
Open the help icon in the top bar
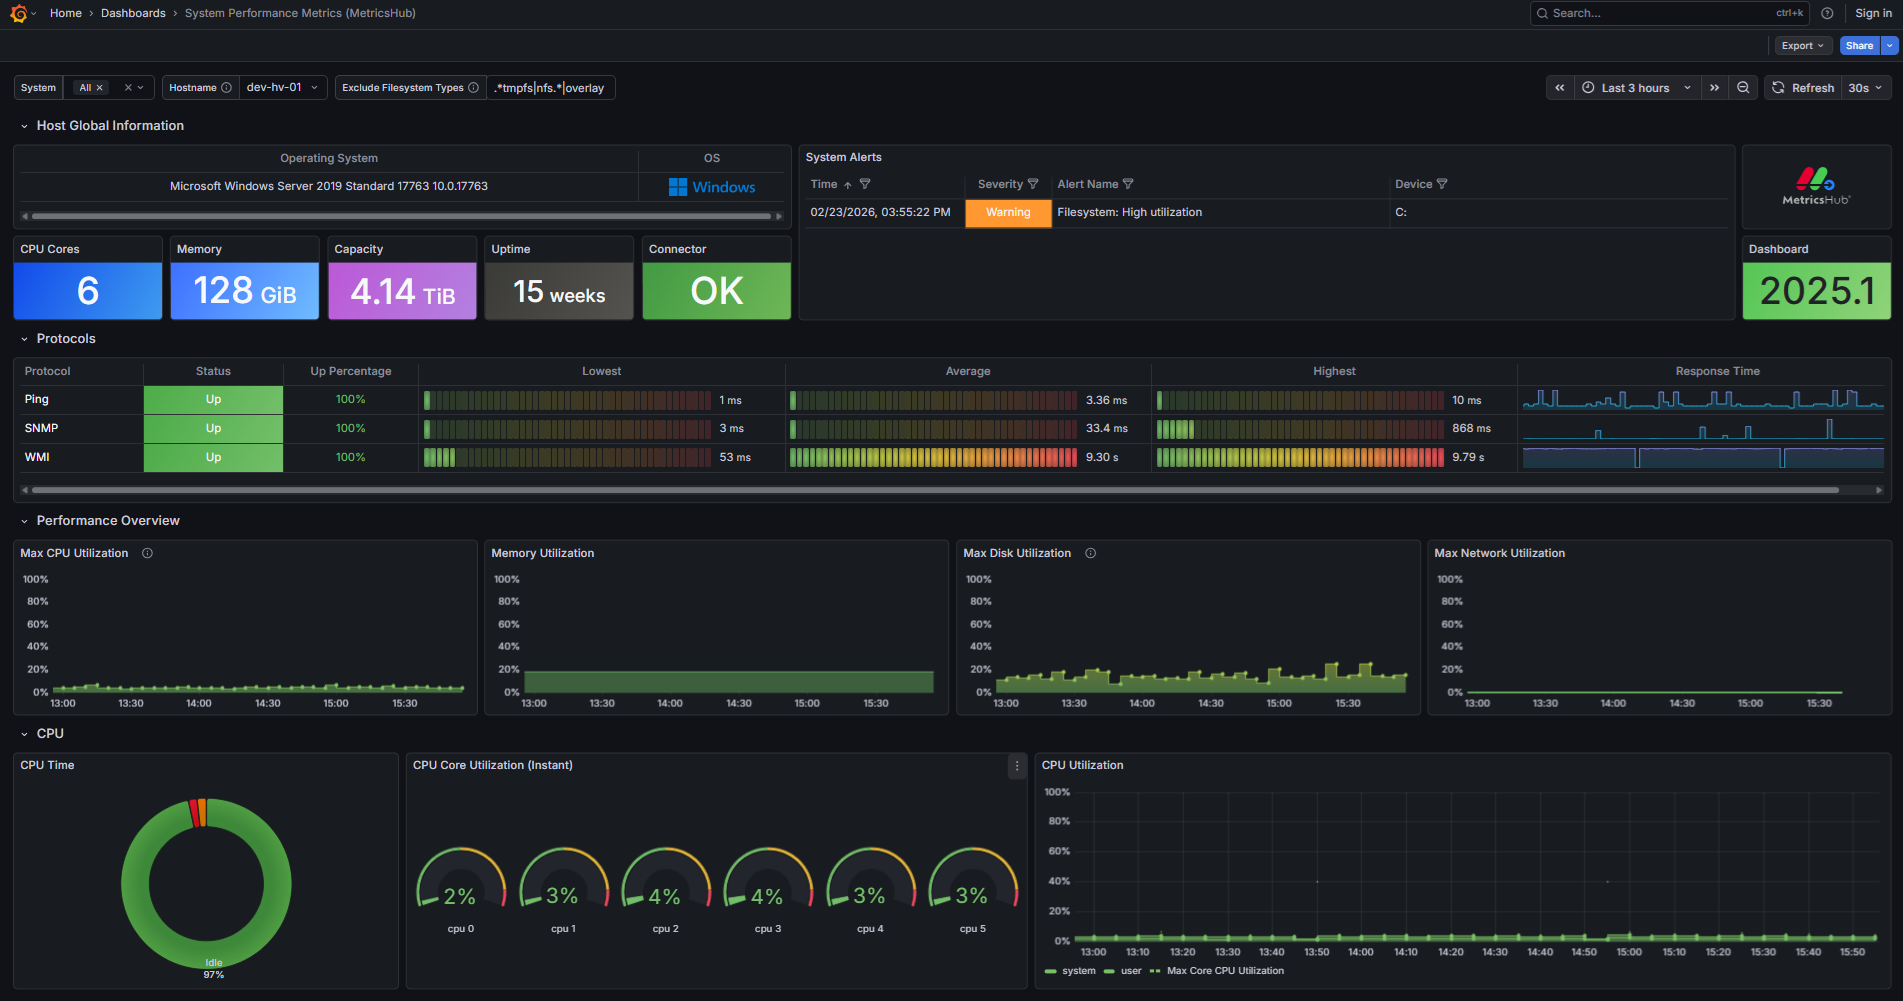pyautogui.click(x=1828, y=13)
